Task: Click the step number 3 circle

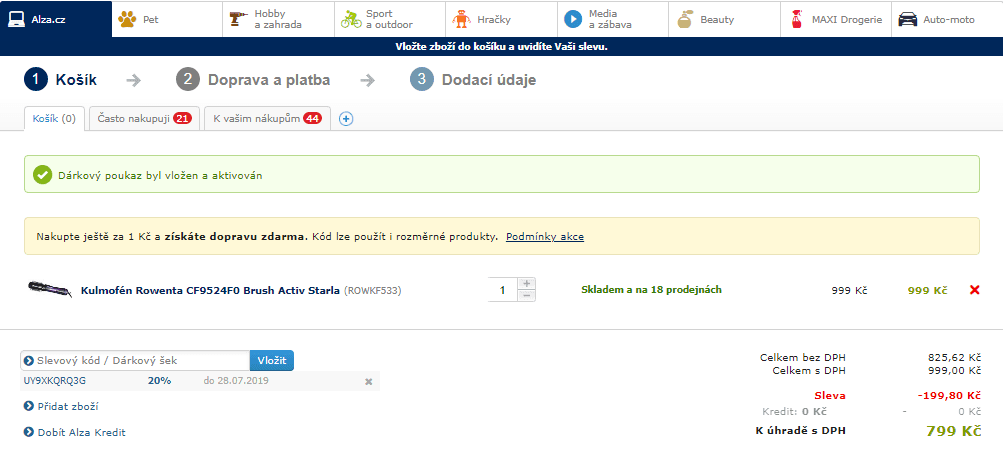Action: (422, 80)
